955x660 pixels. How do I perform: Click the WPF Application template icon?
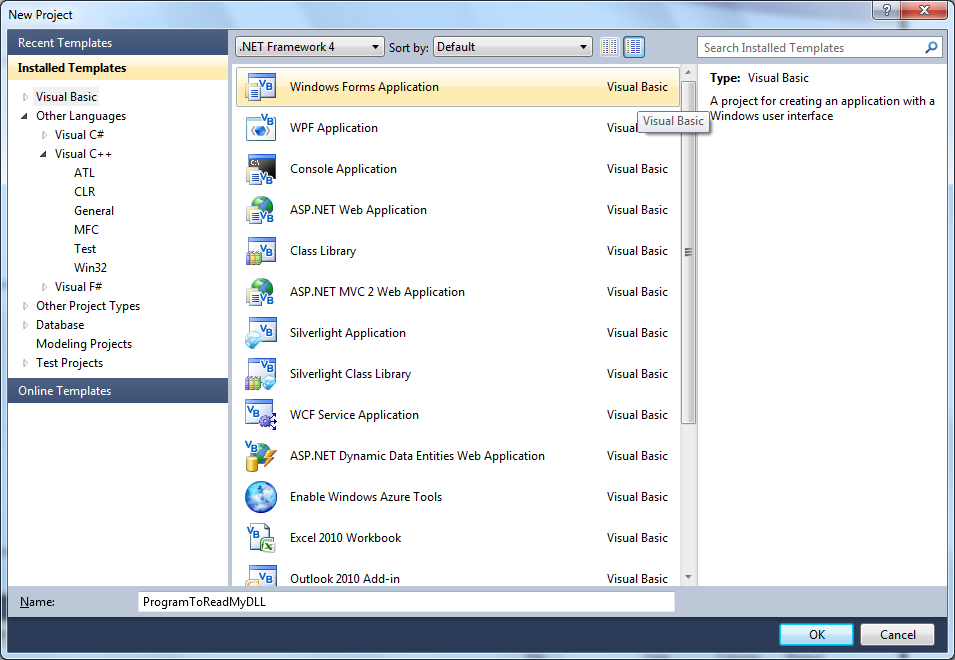261,128
